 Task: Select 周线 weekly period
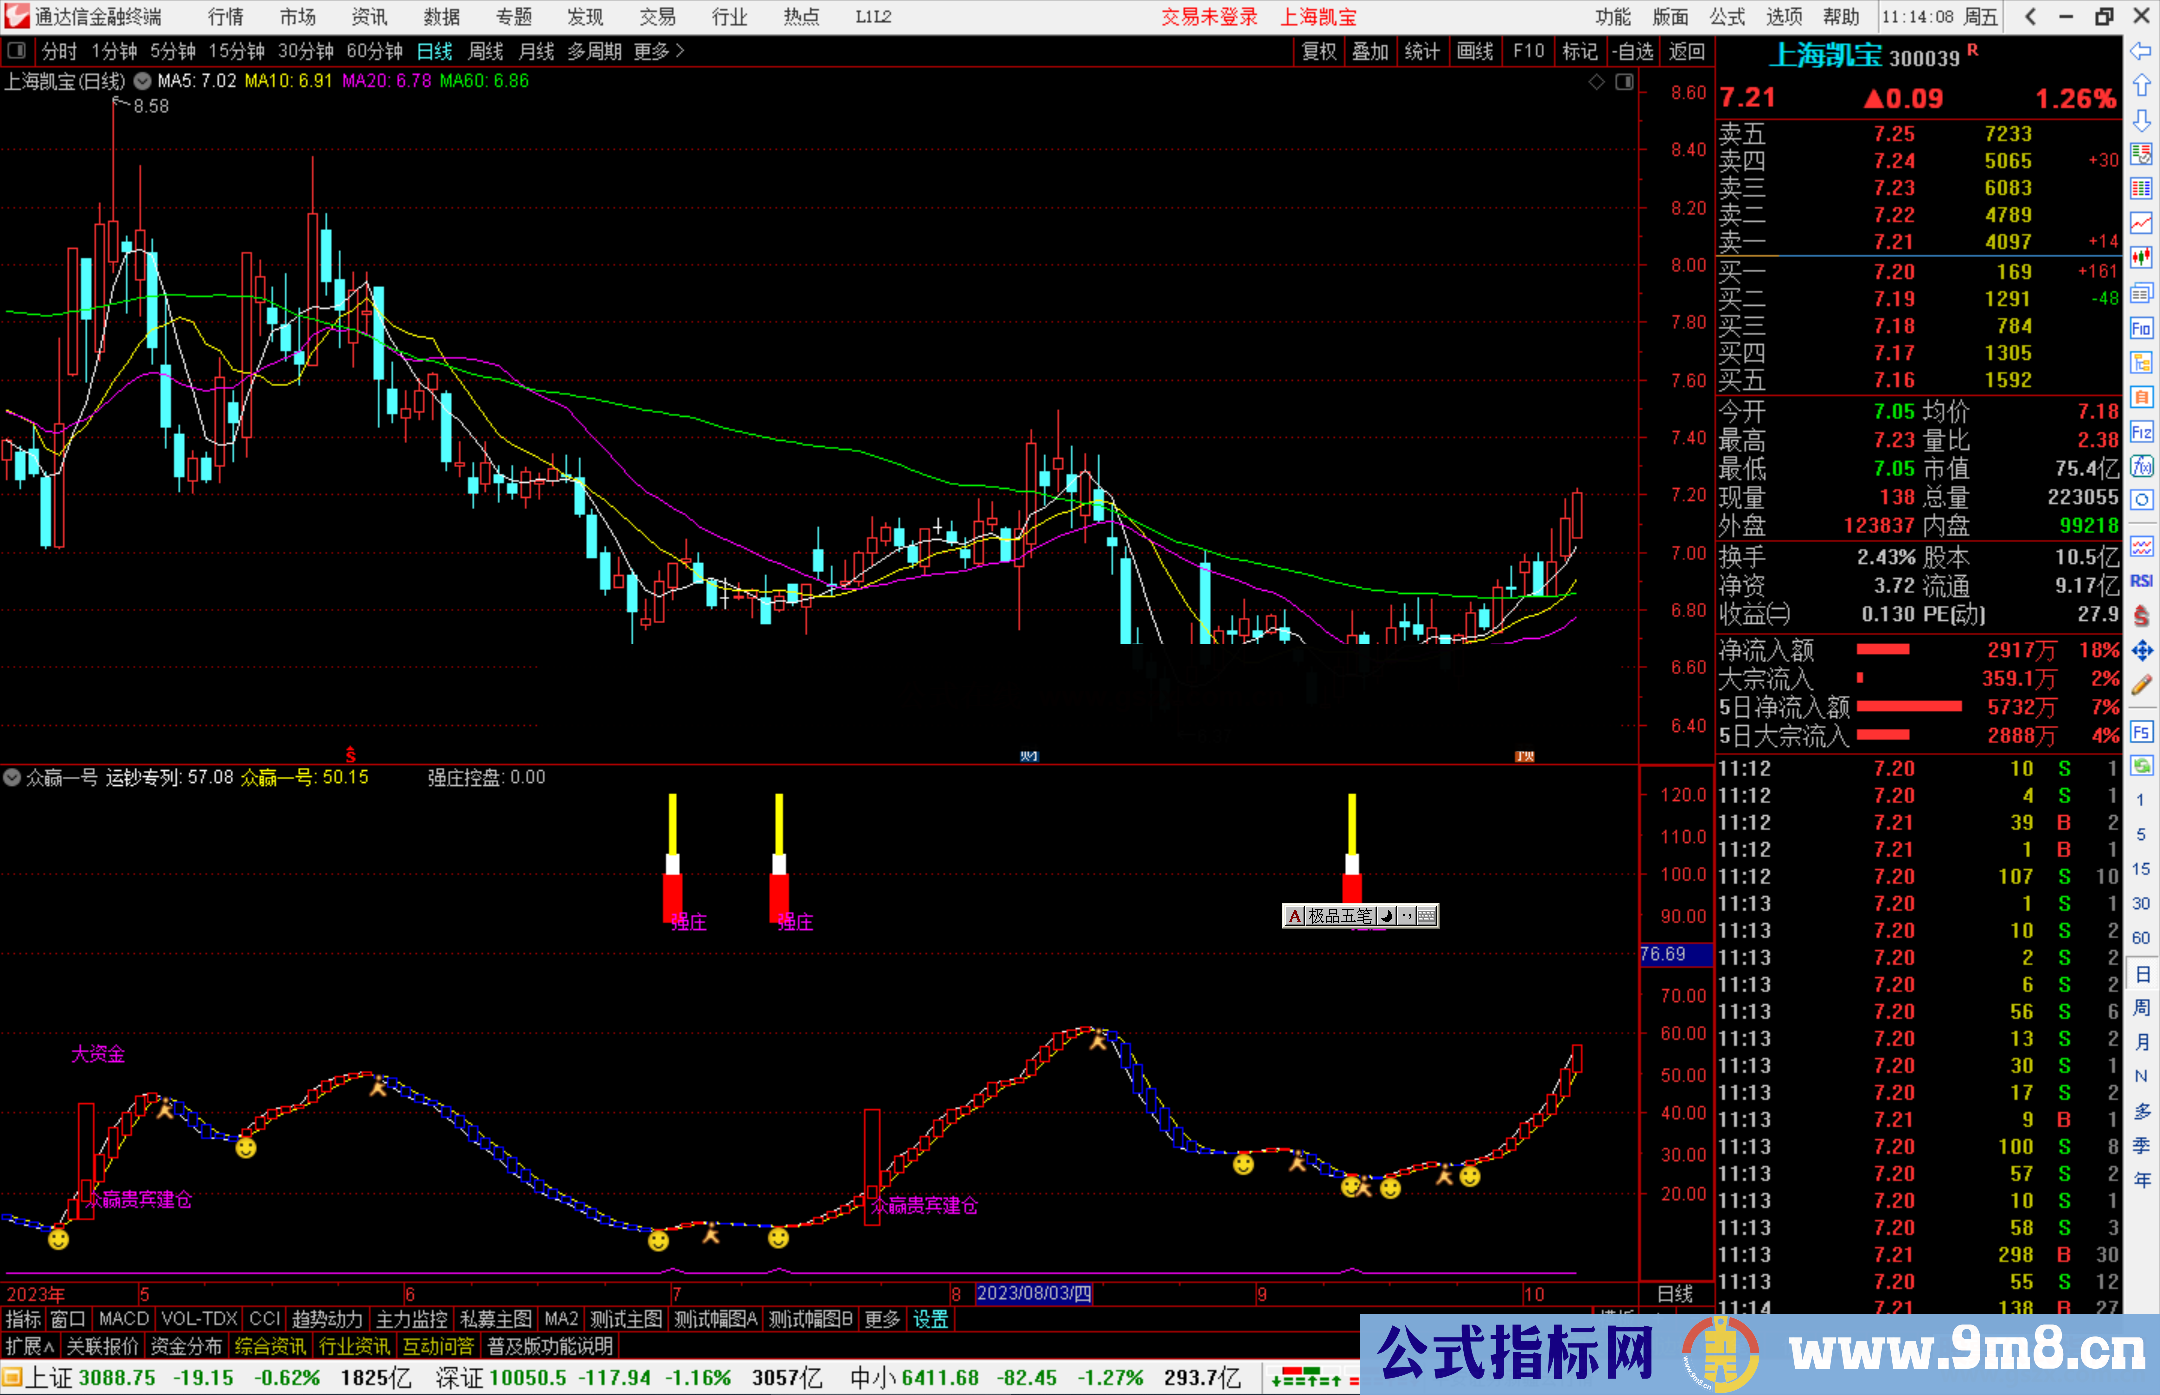pyautogui.click(x=486, y=51)
